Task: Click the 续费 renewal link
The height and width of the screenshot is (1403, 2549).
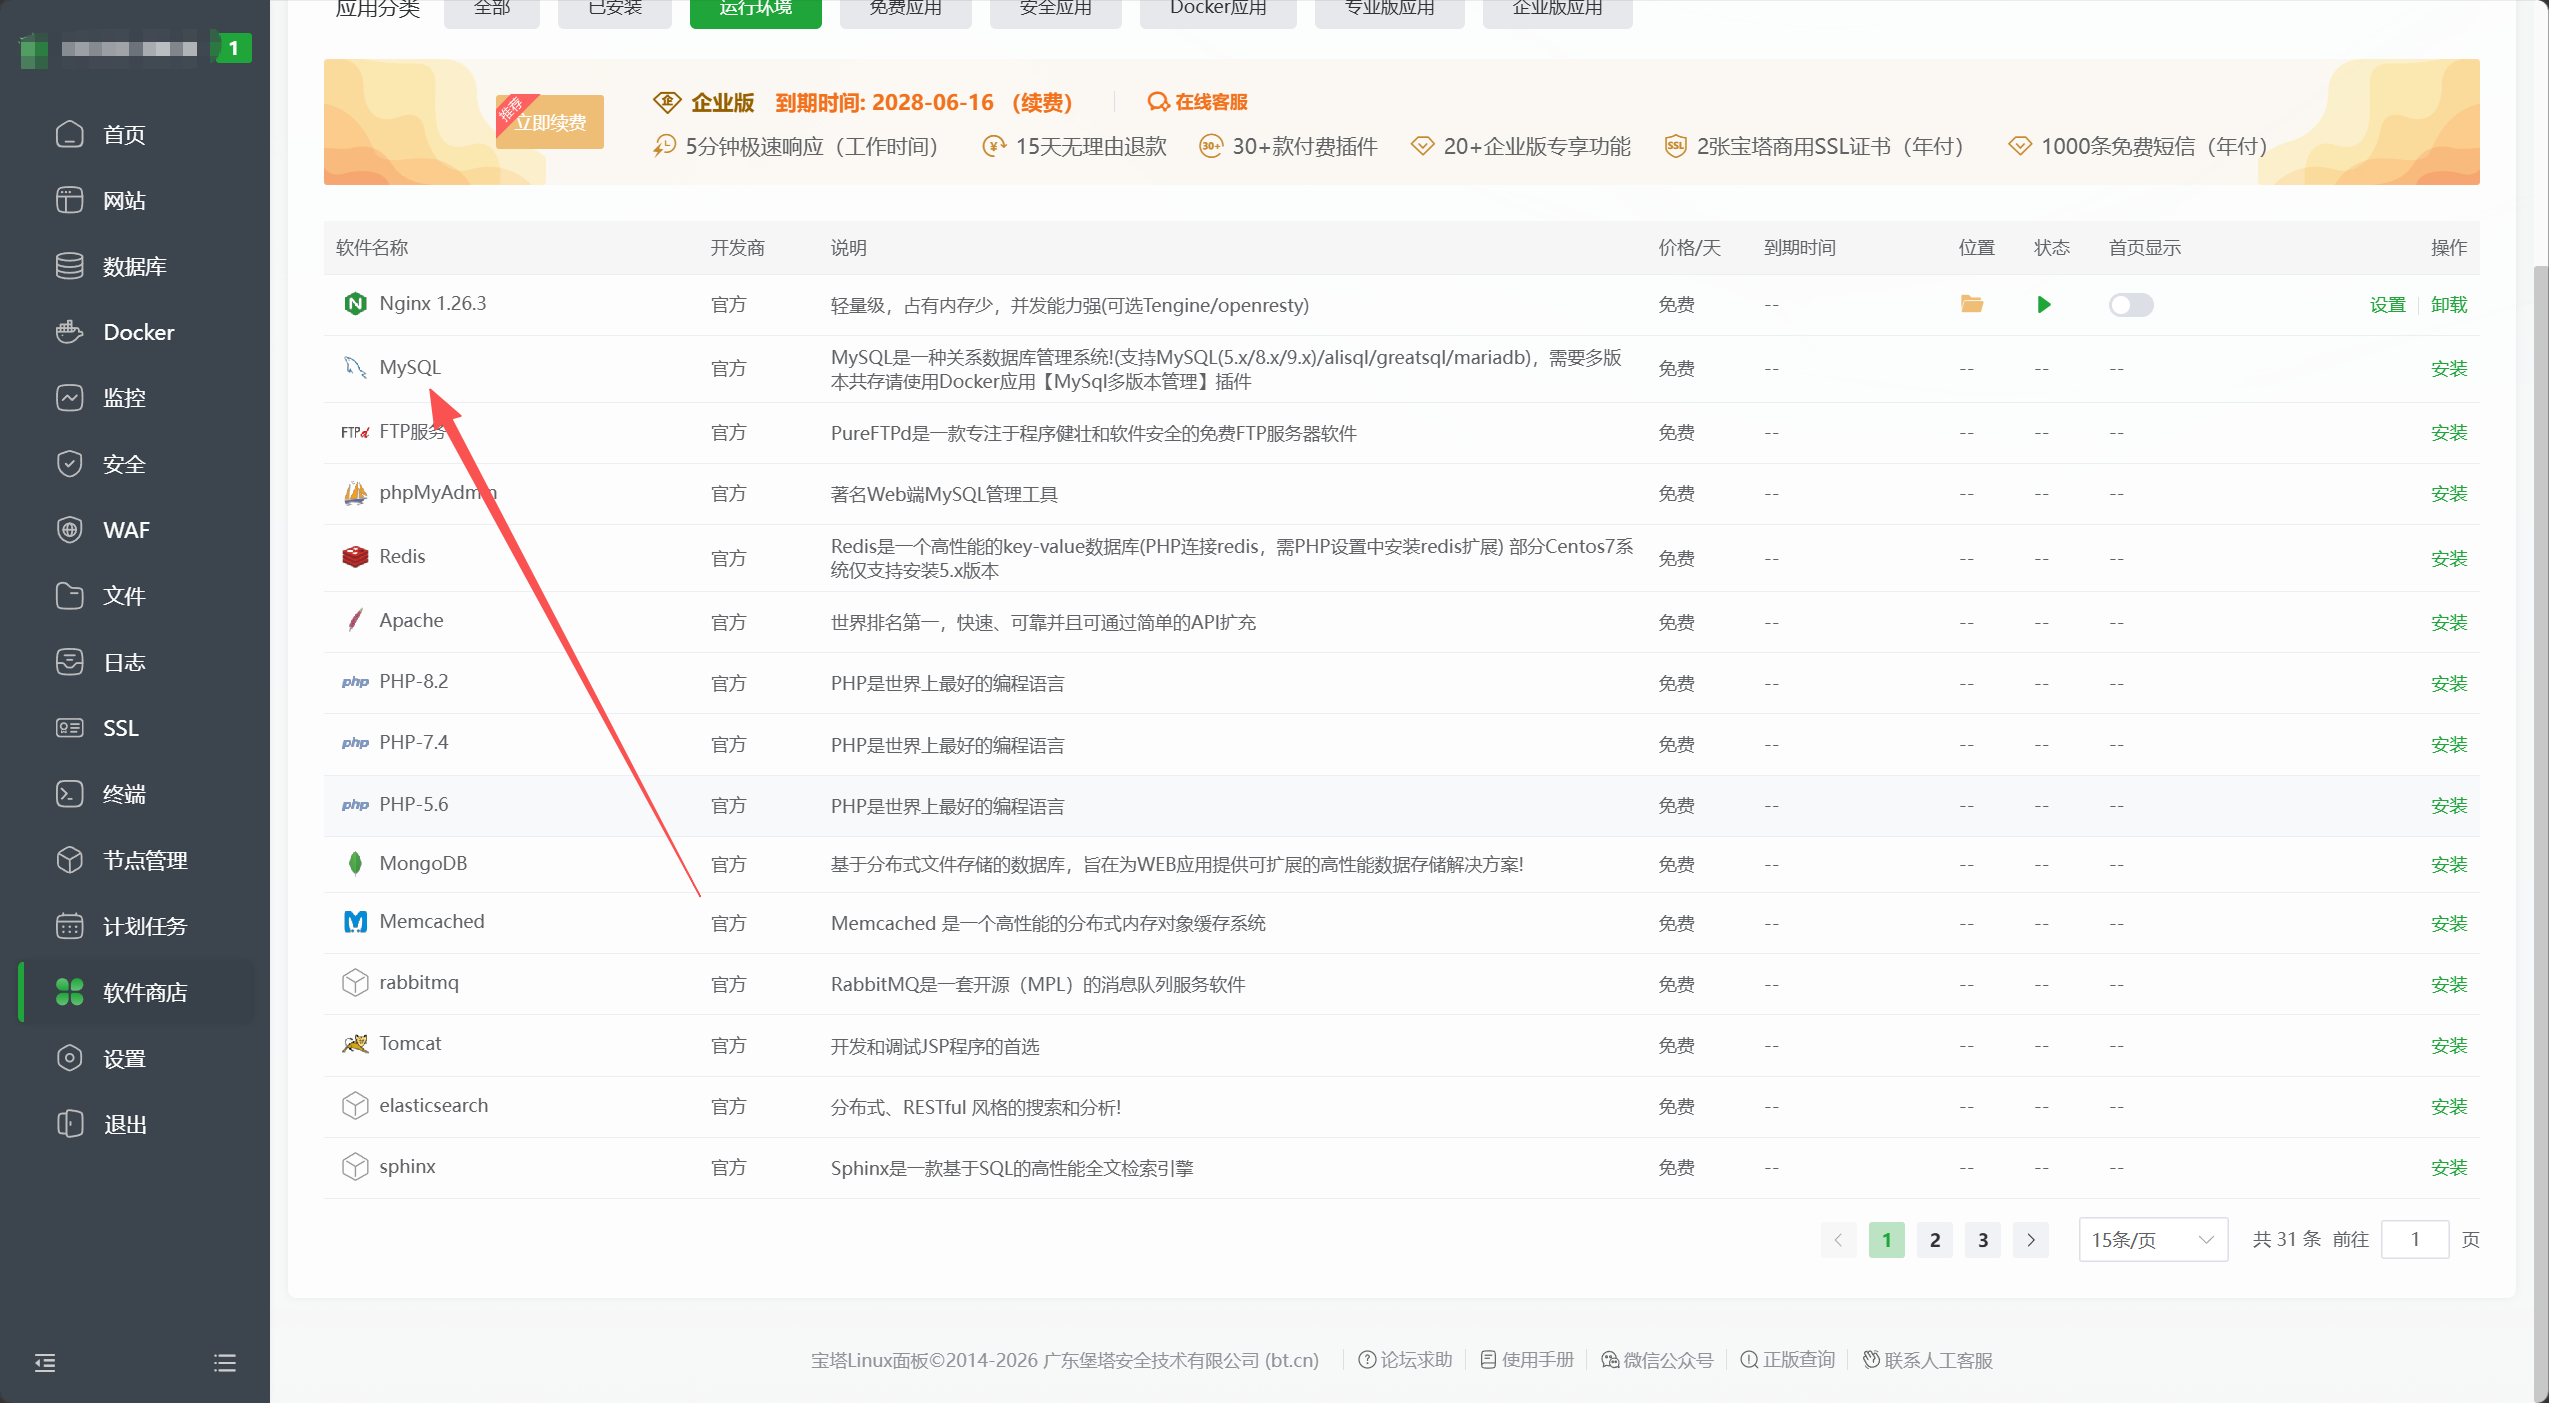Action: 1042,102
